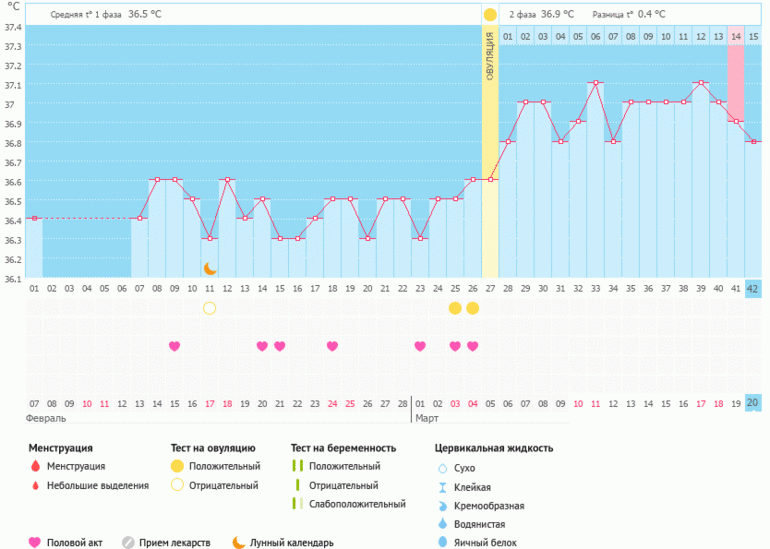
Task: Click the highlighted cycle day 42 cell
Action: point(753,288)
